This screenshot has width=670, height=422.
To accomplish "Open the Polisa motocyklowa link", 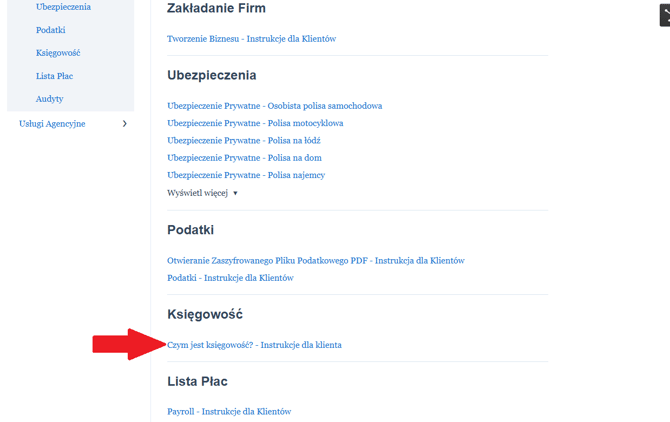I will tap(255, 123).
